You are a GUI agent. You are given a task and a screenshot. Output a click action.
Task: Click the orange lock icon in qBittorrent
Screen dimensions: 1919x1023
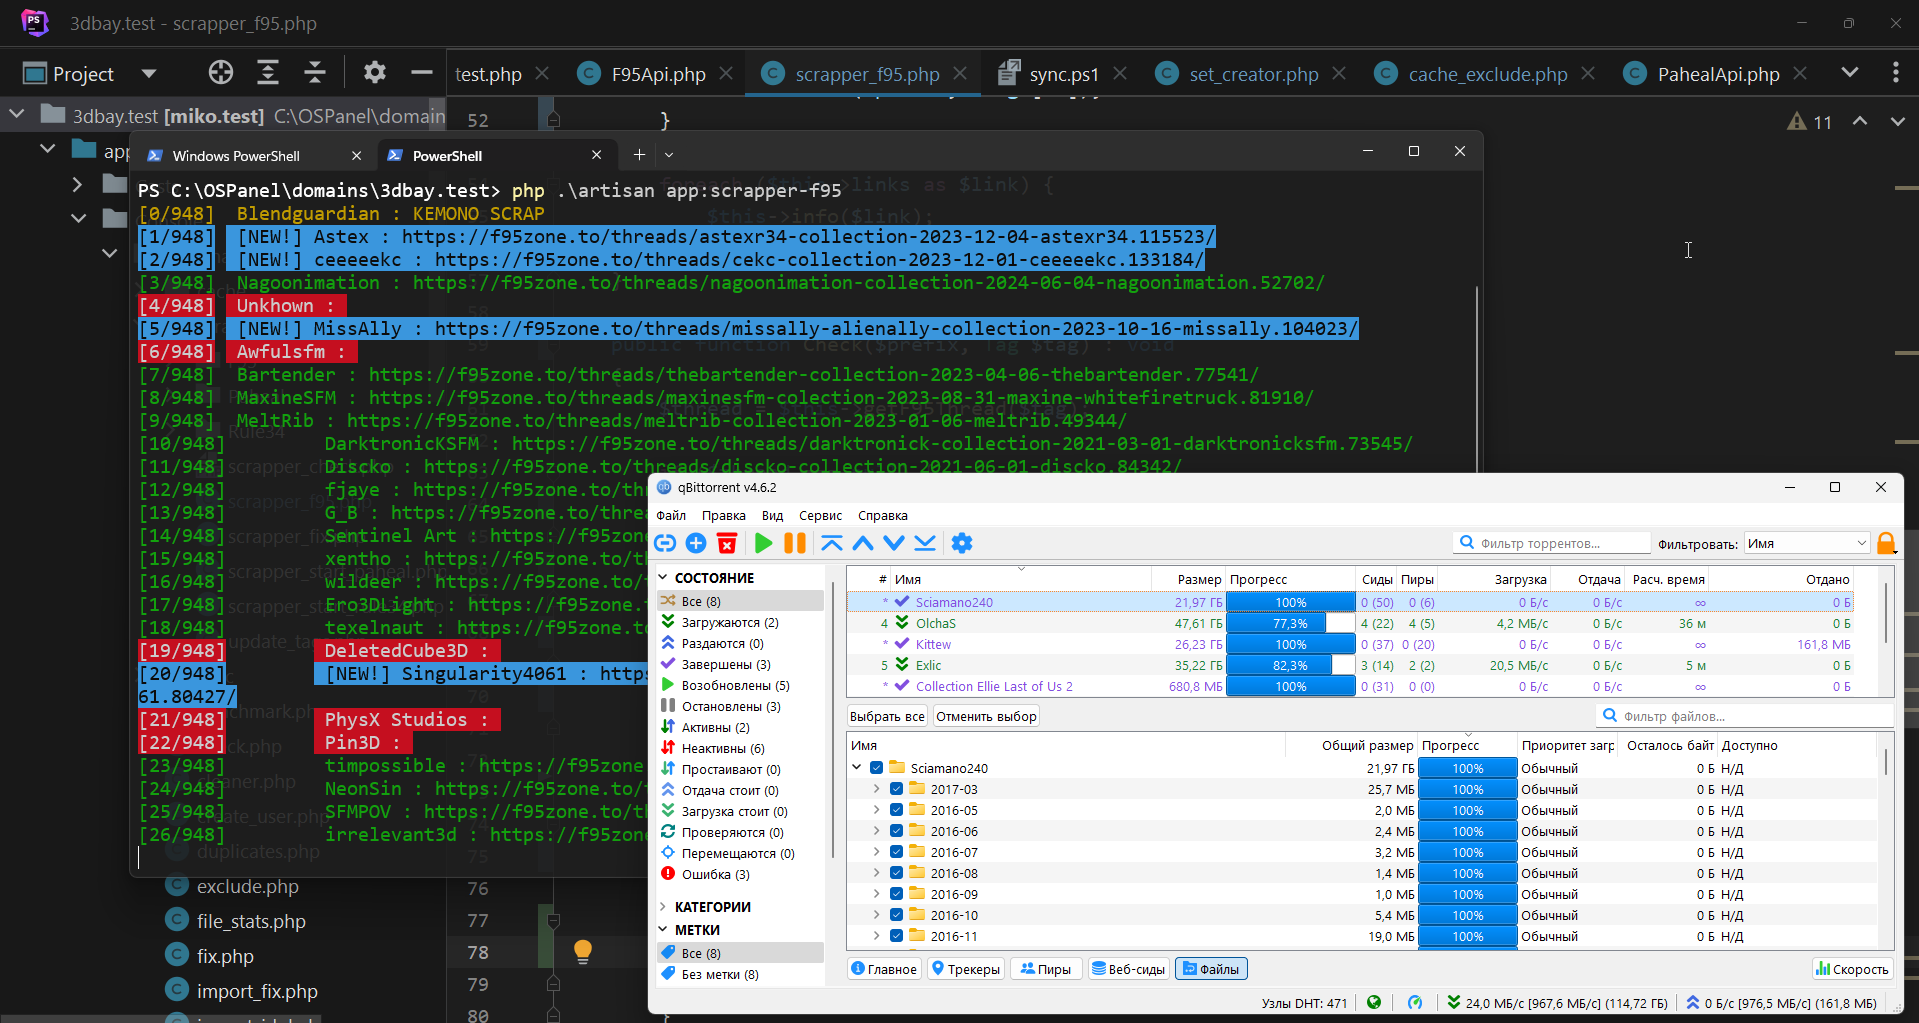pyautogui.click(x=1886, y=543)
